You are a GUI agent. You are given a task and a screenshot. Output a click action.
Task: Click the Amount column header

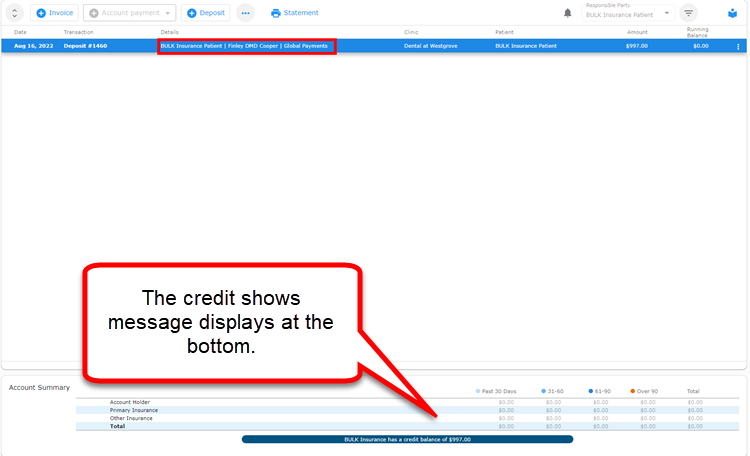coord(637,32)
